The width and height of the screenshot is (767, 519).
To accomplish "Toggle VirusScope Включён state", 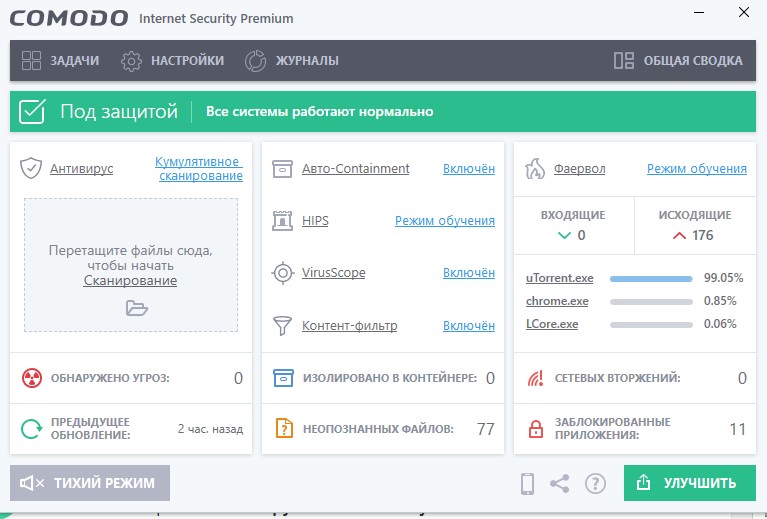I will [469, 272].
